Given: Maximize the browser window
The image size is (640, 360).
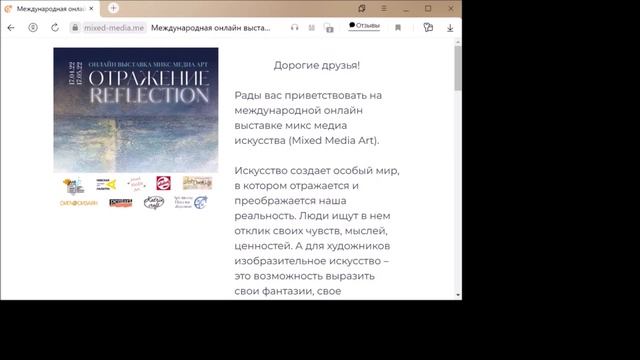Looking at the screenshot, I should [428, 8].
